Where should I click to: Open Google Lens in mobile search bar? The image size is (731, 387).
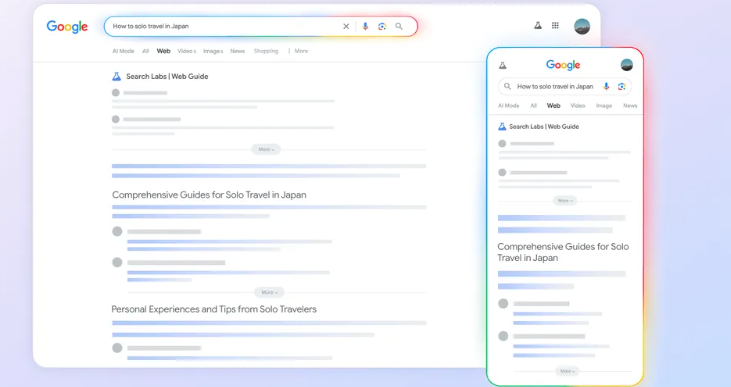coord(621,86)
